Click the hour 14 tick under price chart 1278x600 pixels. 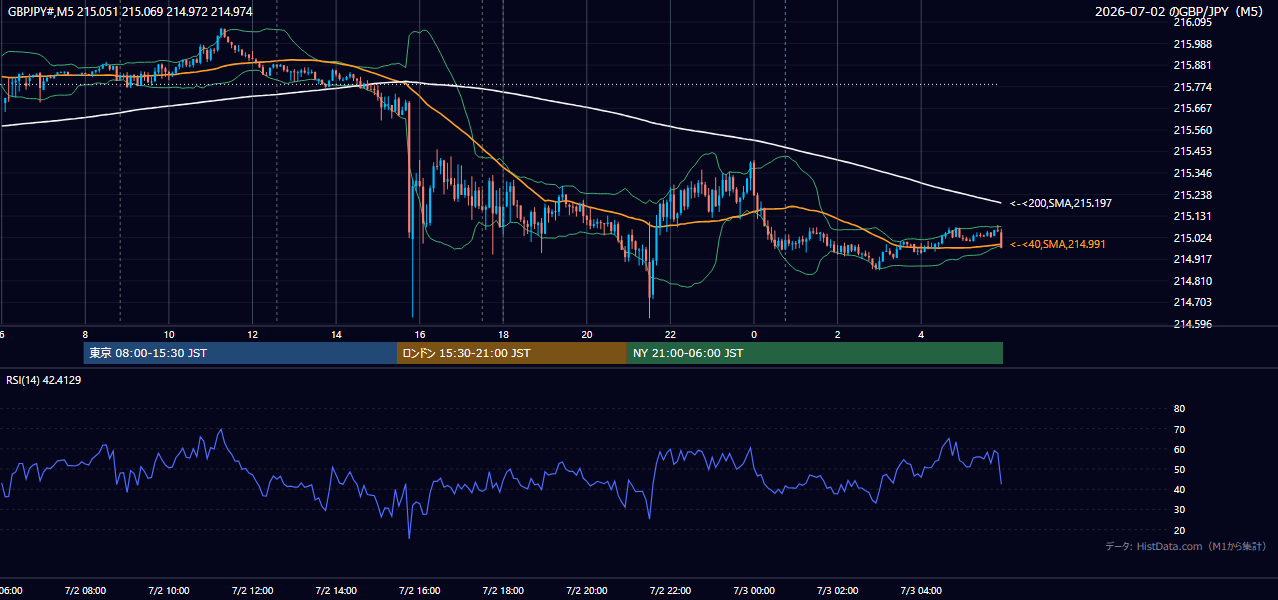(x=336, y=334)
